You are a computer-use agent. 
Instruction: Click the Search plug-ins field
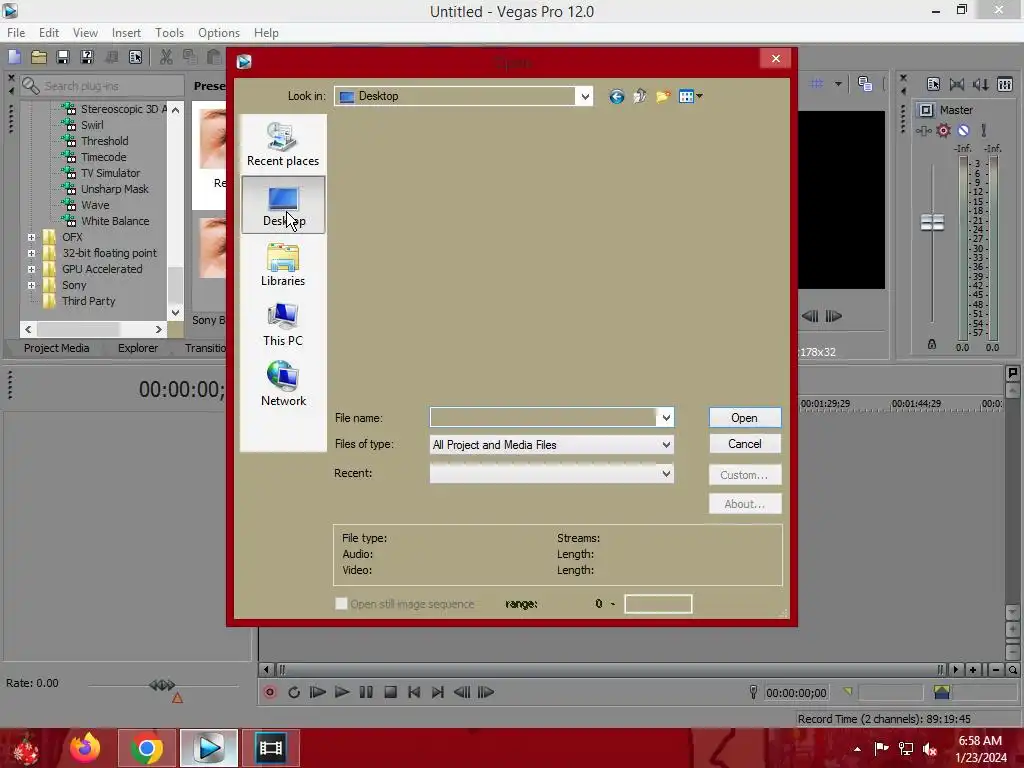tap(103, 86)
